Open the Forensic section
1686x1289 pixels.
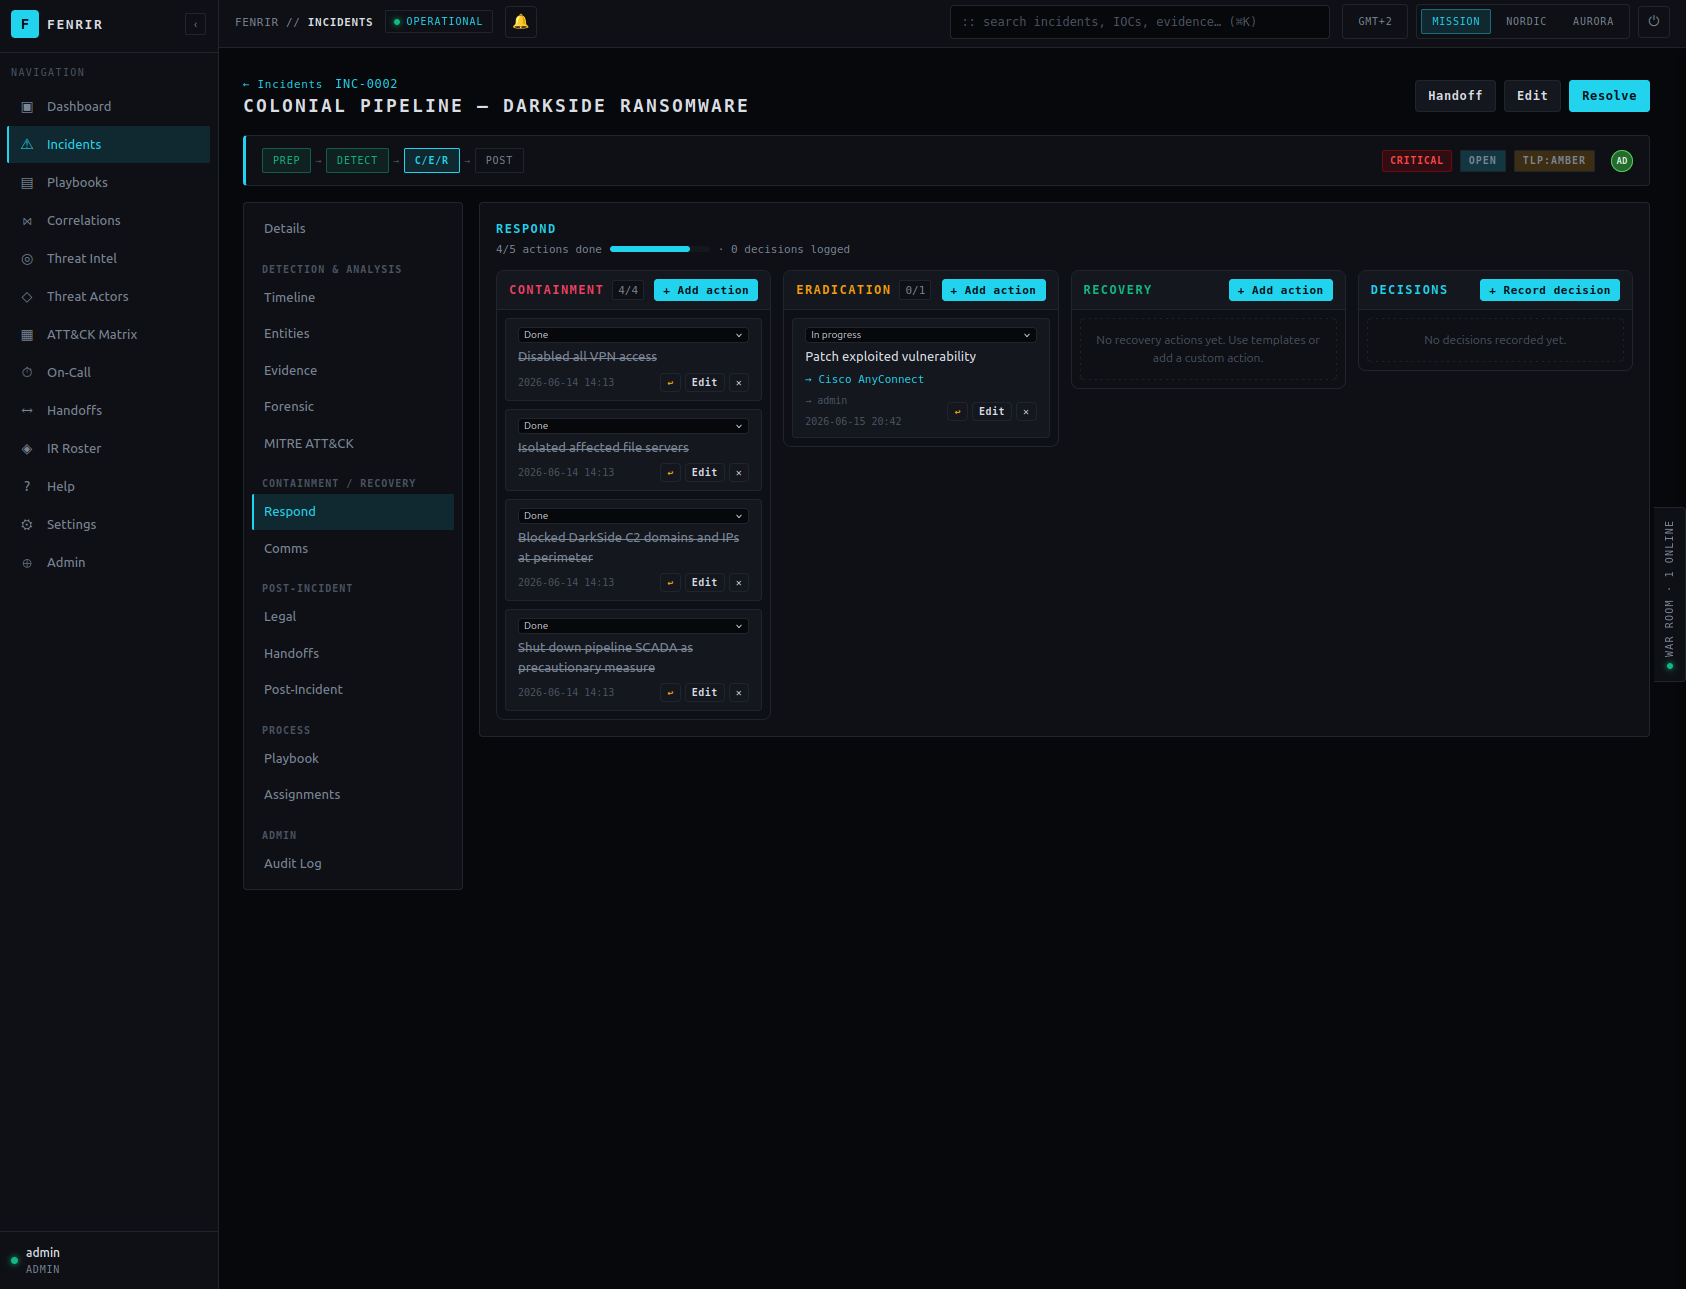click(x=353, y=407)
